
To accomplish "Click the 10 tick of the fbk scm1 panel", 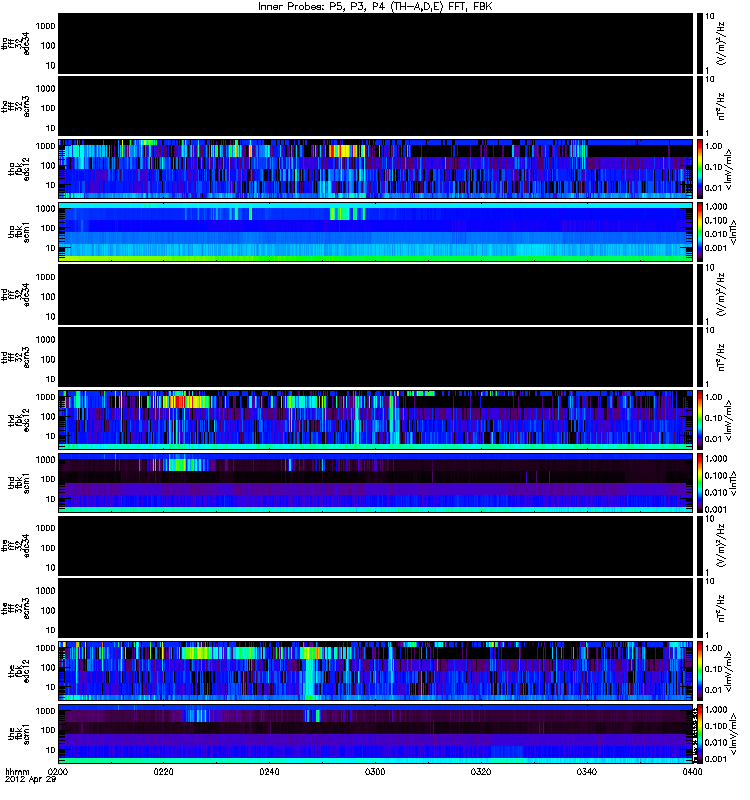I will pyautogui.click(x=51, y=750).
